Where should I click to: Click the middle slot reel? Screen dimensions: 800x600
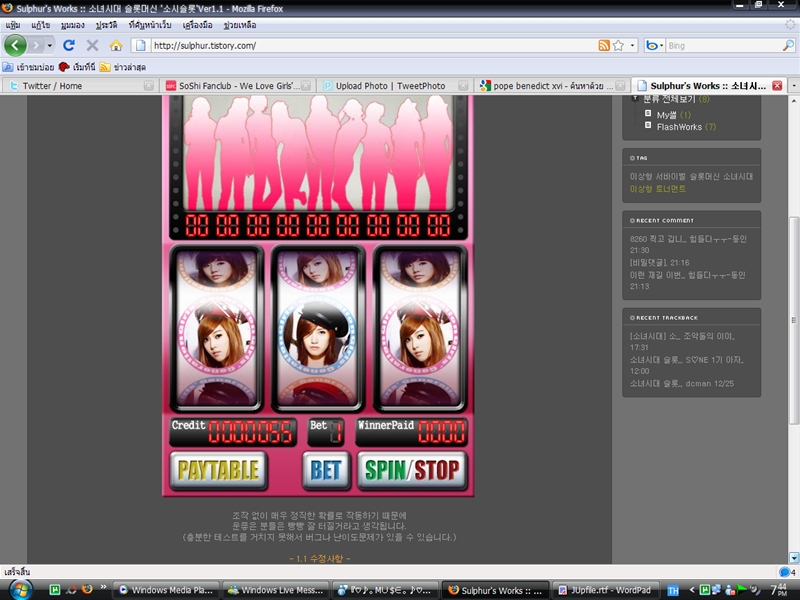317,329
